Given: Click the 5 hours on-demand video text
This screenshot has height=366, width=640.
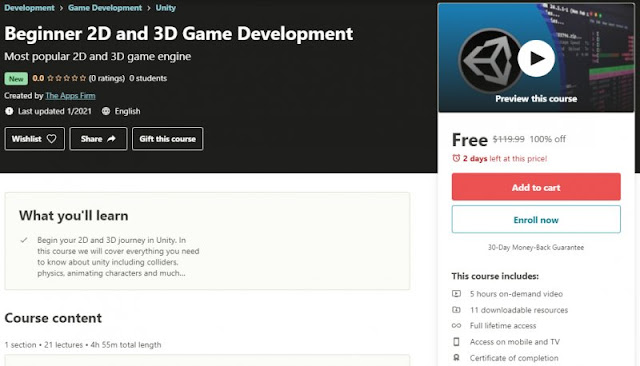Looking at the screenshot, I should coord(516,294).
